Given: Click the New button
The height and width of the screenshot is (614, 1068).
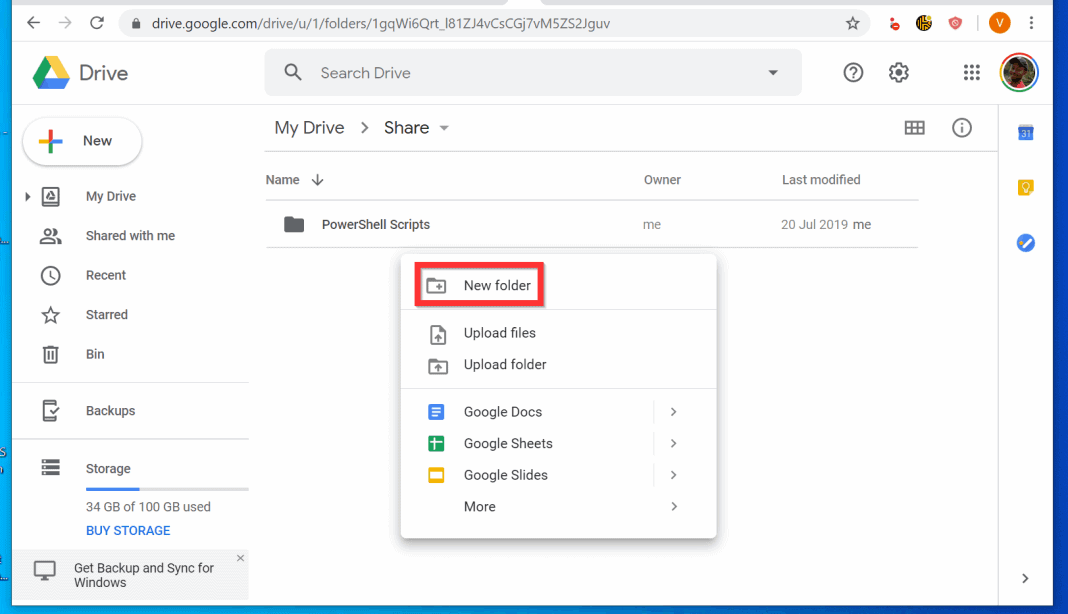Looking at the screenshot, I should [x=82, y=141].
